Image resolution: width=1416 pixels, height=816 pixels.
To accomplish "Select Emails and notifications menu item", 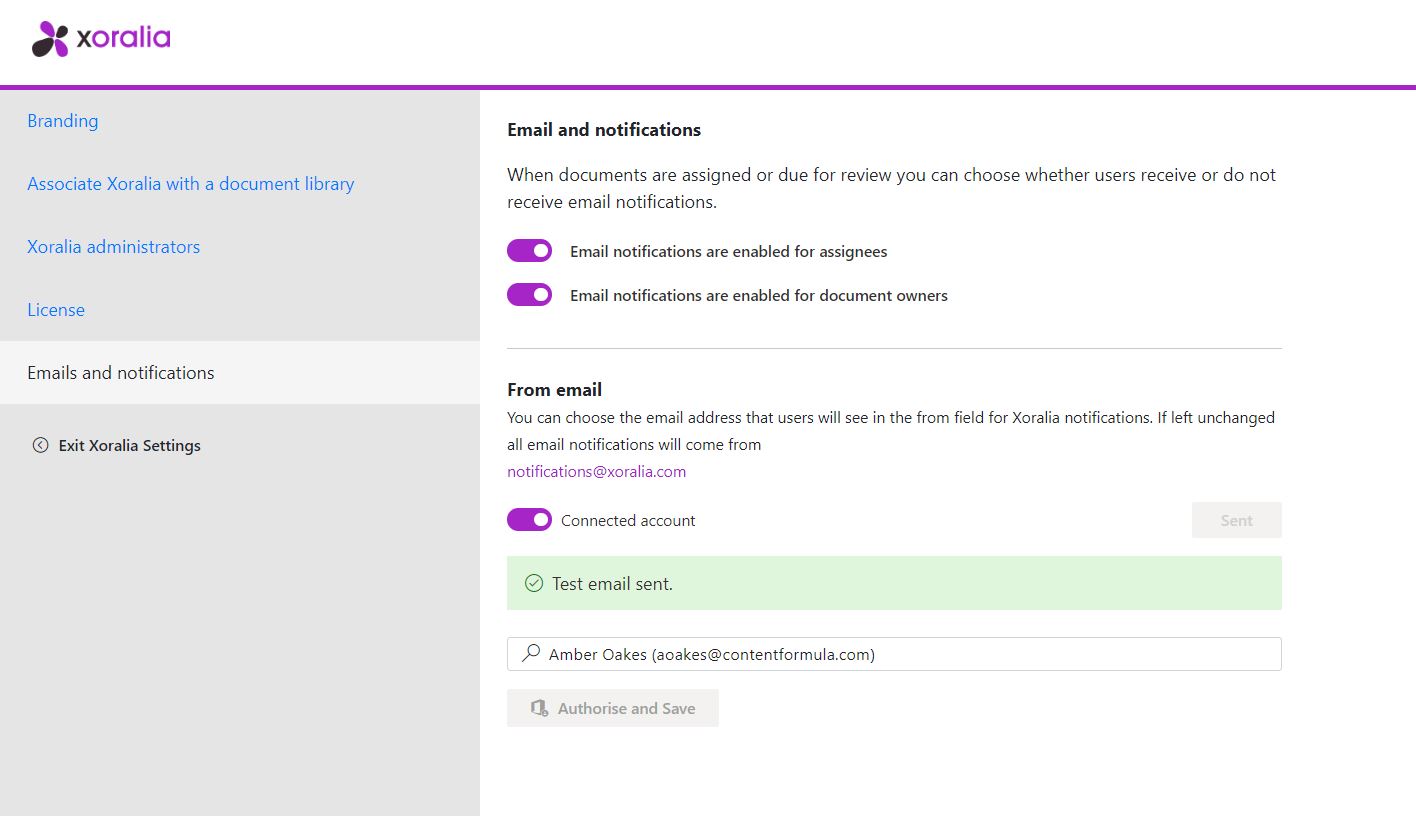I will (240, 372).
